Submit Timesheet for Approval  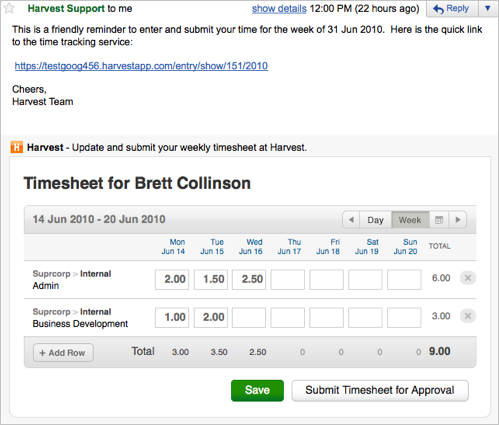point(380,390)
